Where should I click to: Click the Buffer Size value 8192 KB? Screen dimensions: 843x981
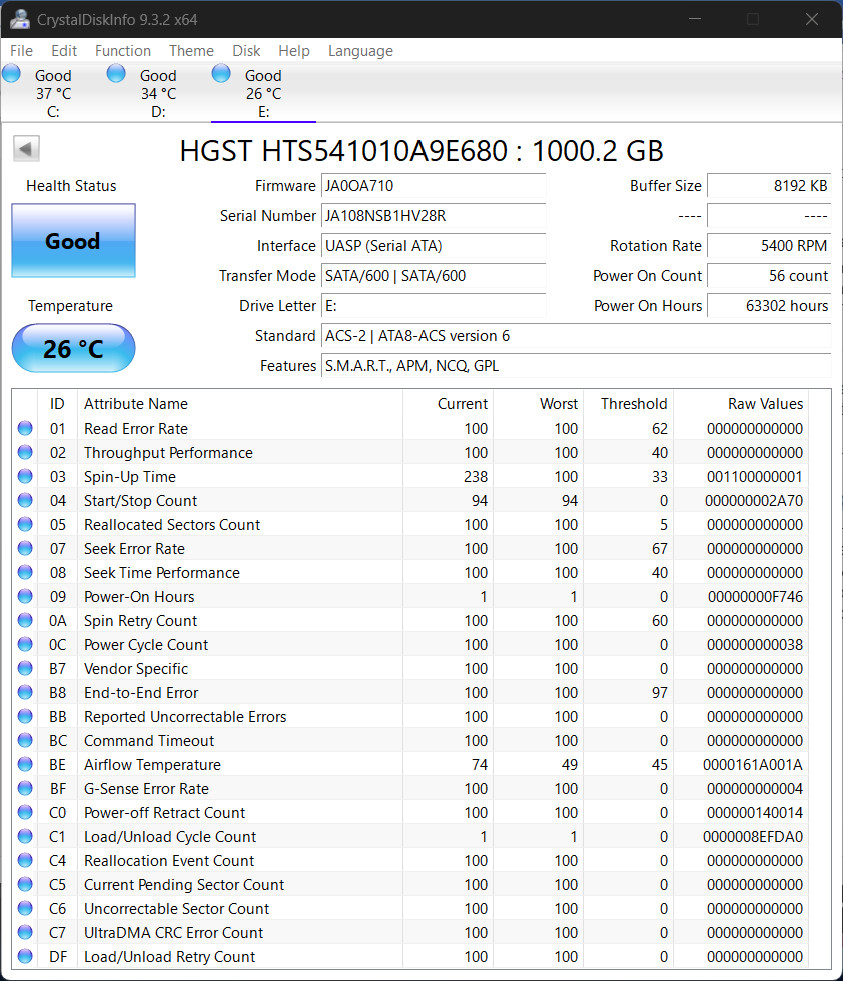point(769,186)
